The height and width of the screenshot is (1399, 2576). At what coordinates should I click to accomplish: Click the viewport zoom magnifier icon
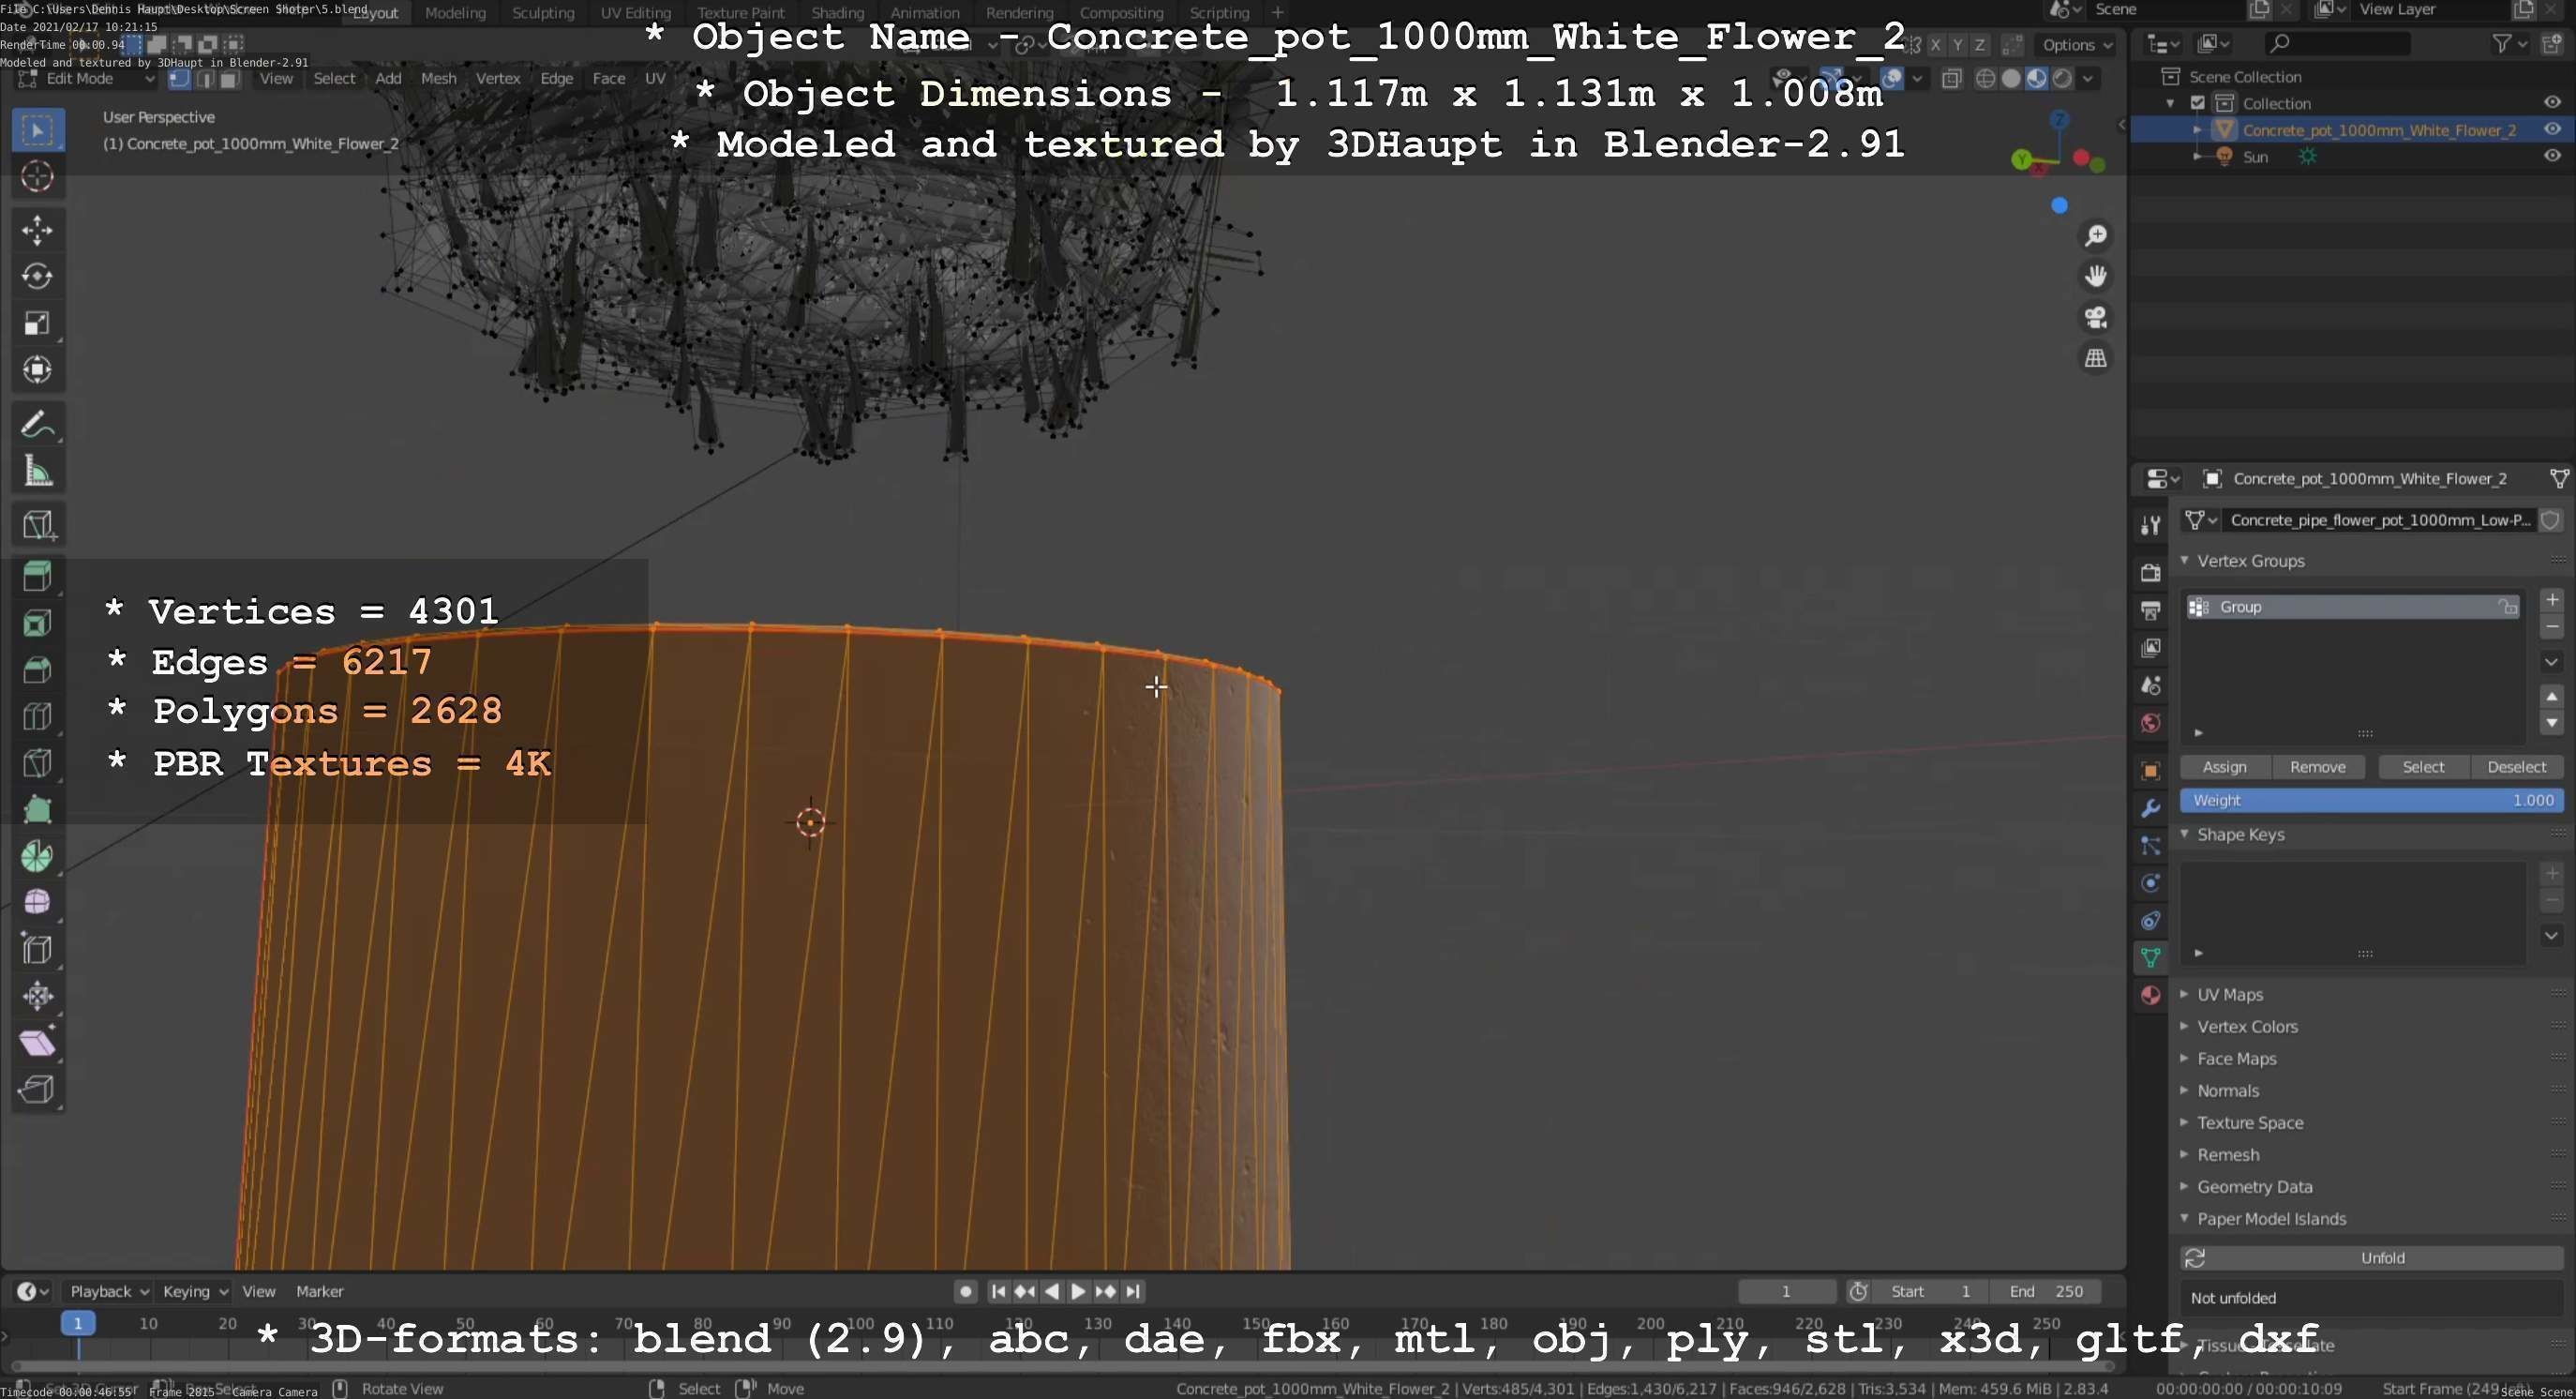tap(2095, 236)
